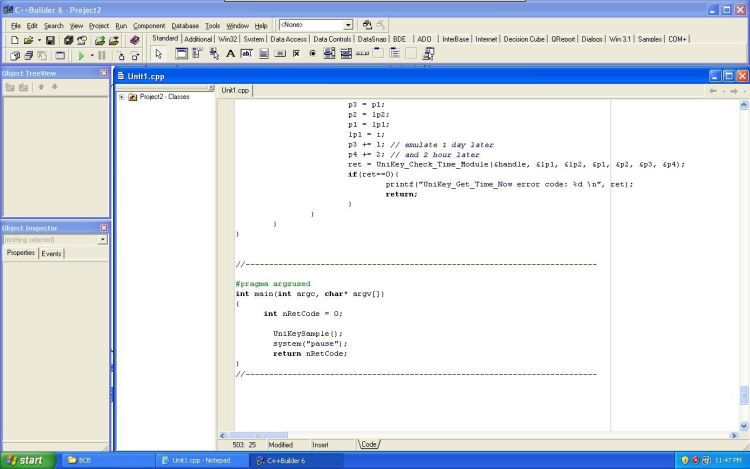Open Help contents book icon
This screenshot has height=469, width=750.
(134, 41)
